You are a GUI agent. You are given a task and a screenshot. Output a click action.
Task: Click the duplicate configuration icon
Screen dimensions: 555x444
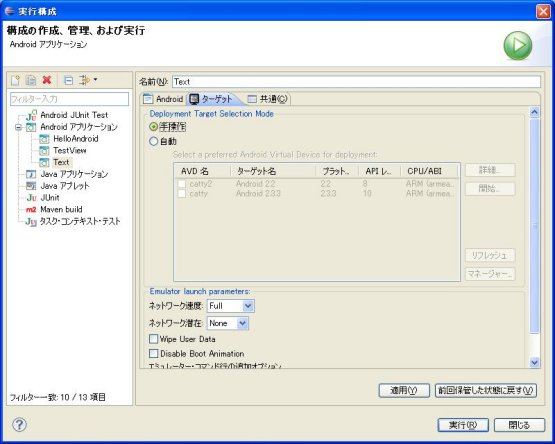point(31,80)
